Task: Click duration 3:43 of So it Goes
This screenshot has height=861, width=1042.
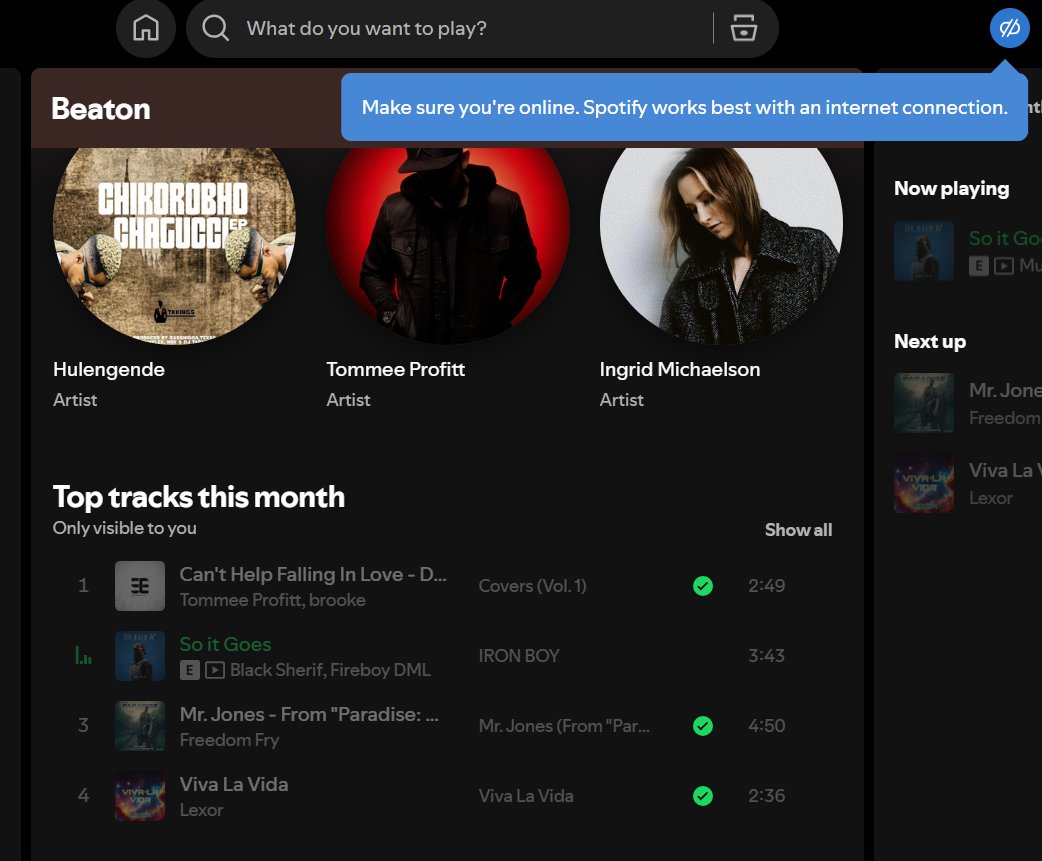Action: (x=766, y=656)
